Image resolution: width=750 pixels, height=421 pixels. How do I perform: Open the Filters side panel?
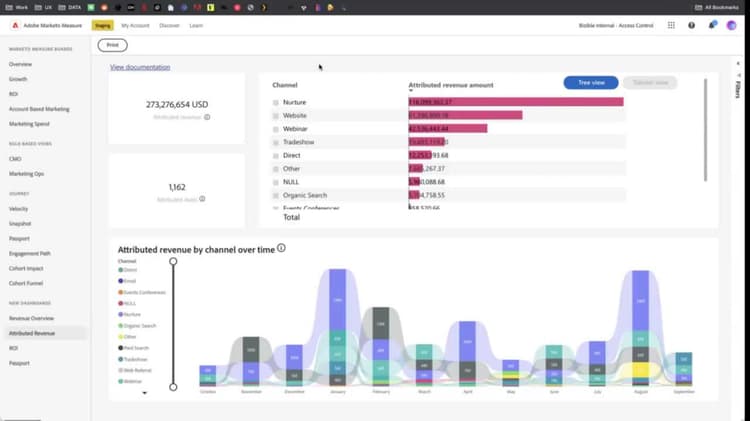[x=738, y=89]
